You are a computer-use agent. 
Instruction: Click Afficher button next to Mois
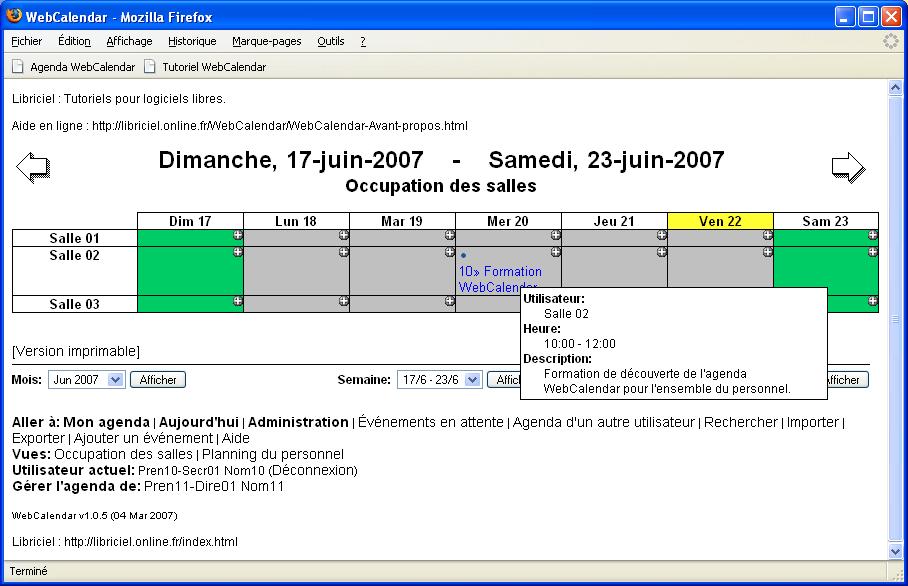[158, 380]
